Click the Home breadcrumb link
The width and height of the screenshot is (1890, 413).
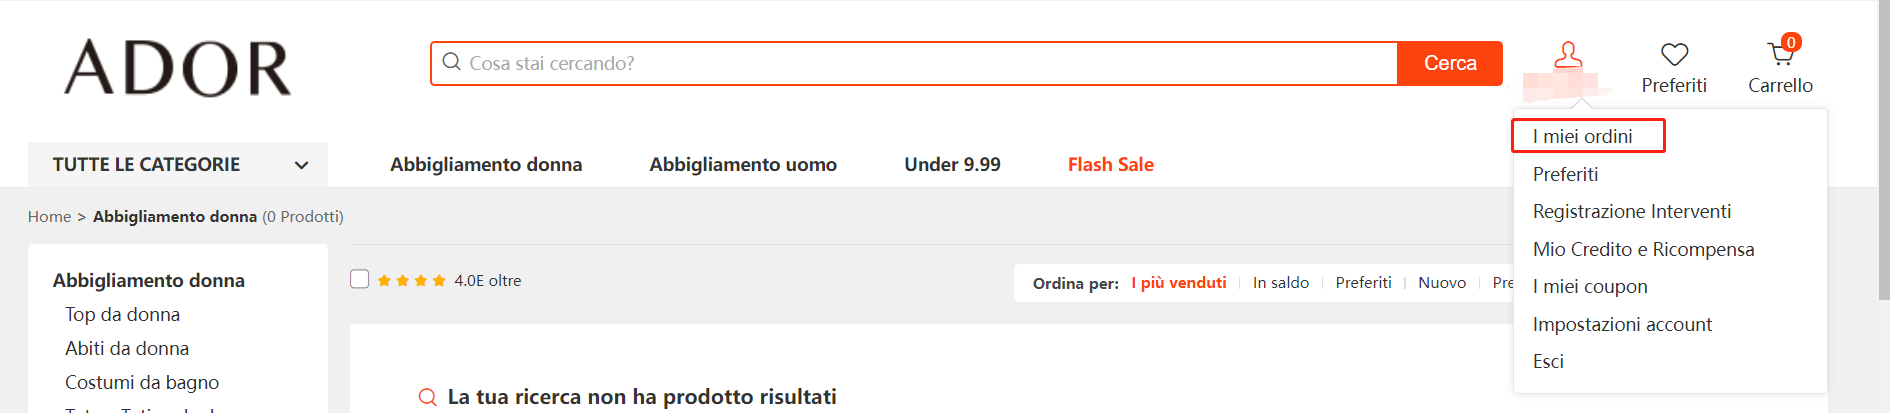(49, 217)
